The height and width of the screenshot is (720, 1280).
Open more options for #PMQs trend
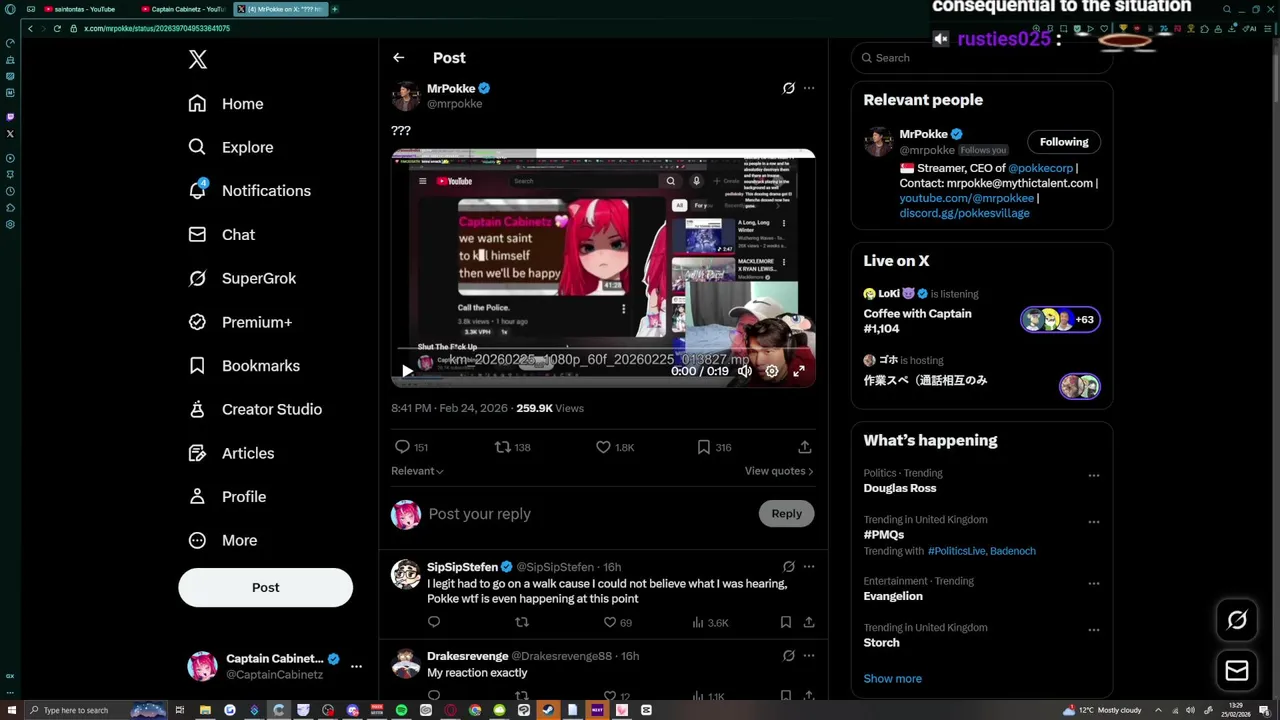[1094, 522]
